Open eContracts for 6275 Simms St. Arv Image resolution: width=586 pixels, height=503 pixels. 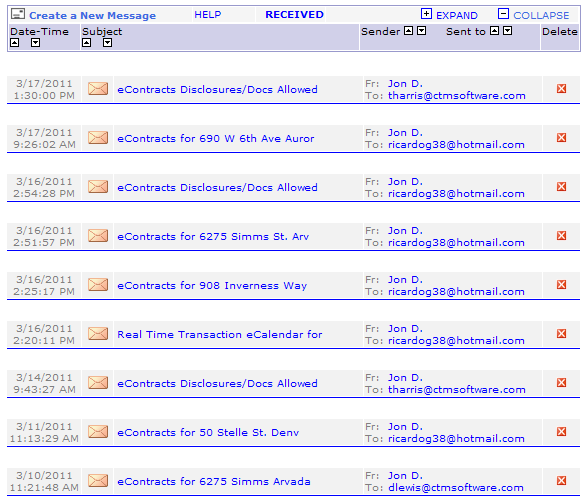pos(213,237)
